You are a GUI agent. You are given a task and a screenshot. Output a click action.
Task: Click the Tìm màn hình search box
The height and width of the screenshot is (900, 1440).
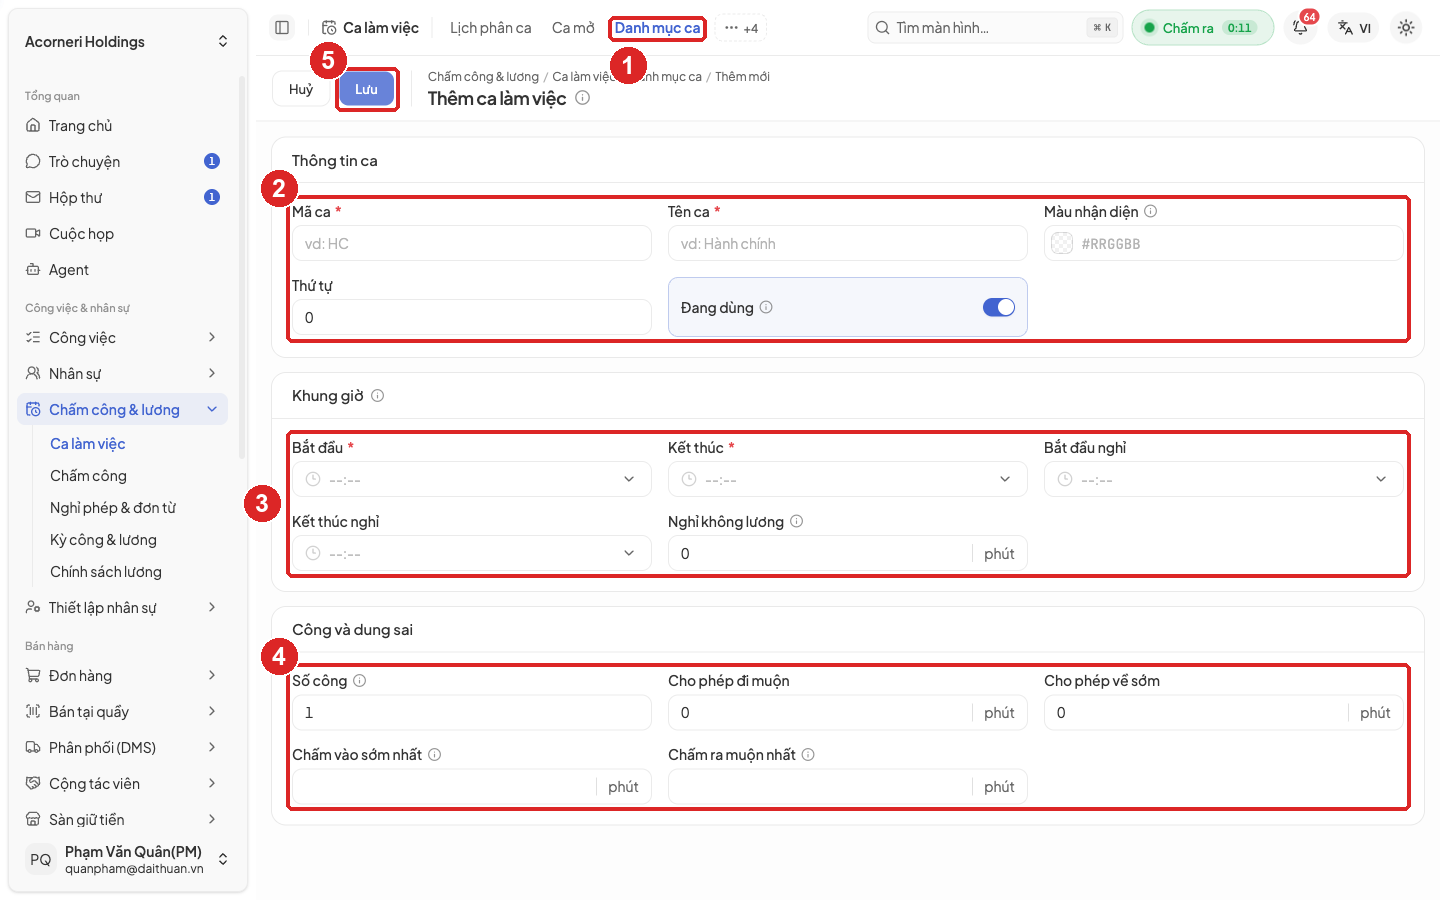pyautogui.click(x=996, y=28)
